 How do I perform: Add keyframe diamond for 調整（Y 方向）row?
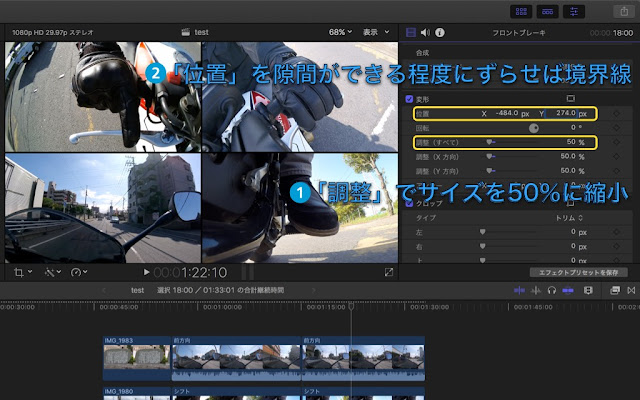click(616, 171)
